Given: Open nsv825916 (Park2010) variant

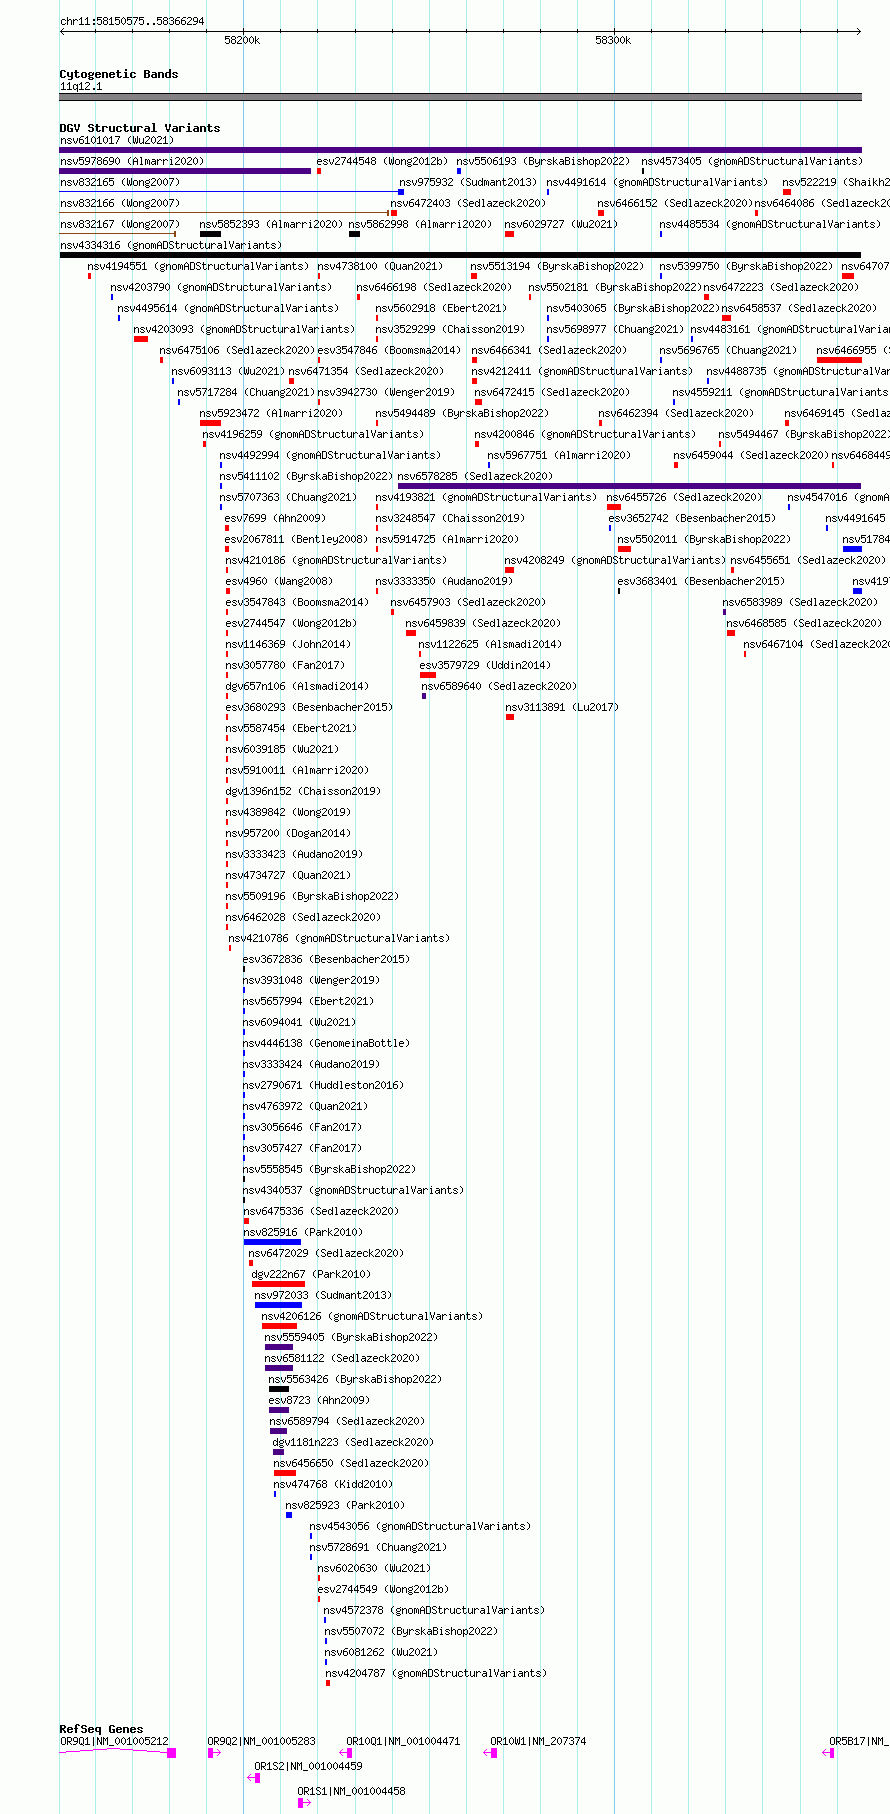Looking at the screenshot, I should tap(303, 1232).
